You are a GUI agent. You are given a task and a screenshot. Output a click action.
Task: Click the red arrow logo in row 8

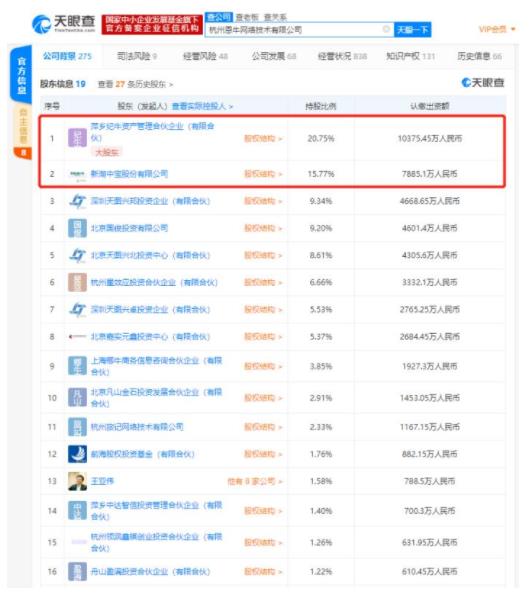77,337
